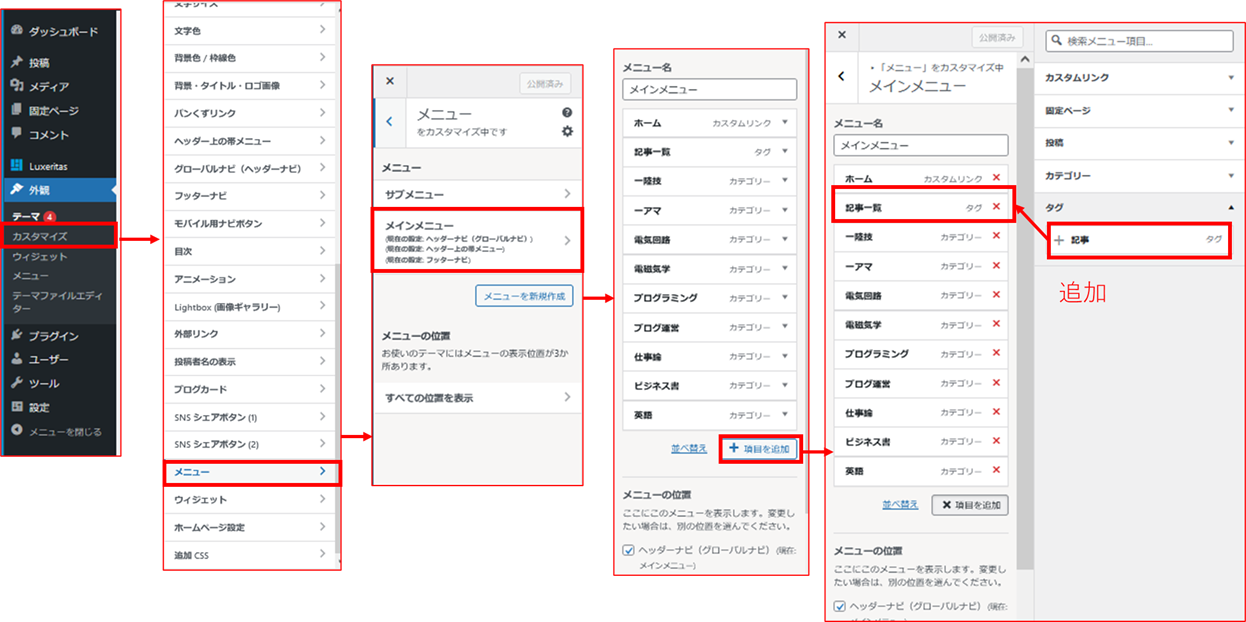
Task: Click the help question mark icon
Action: (567, 113)
